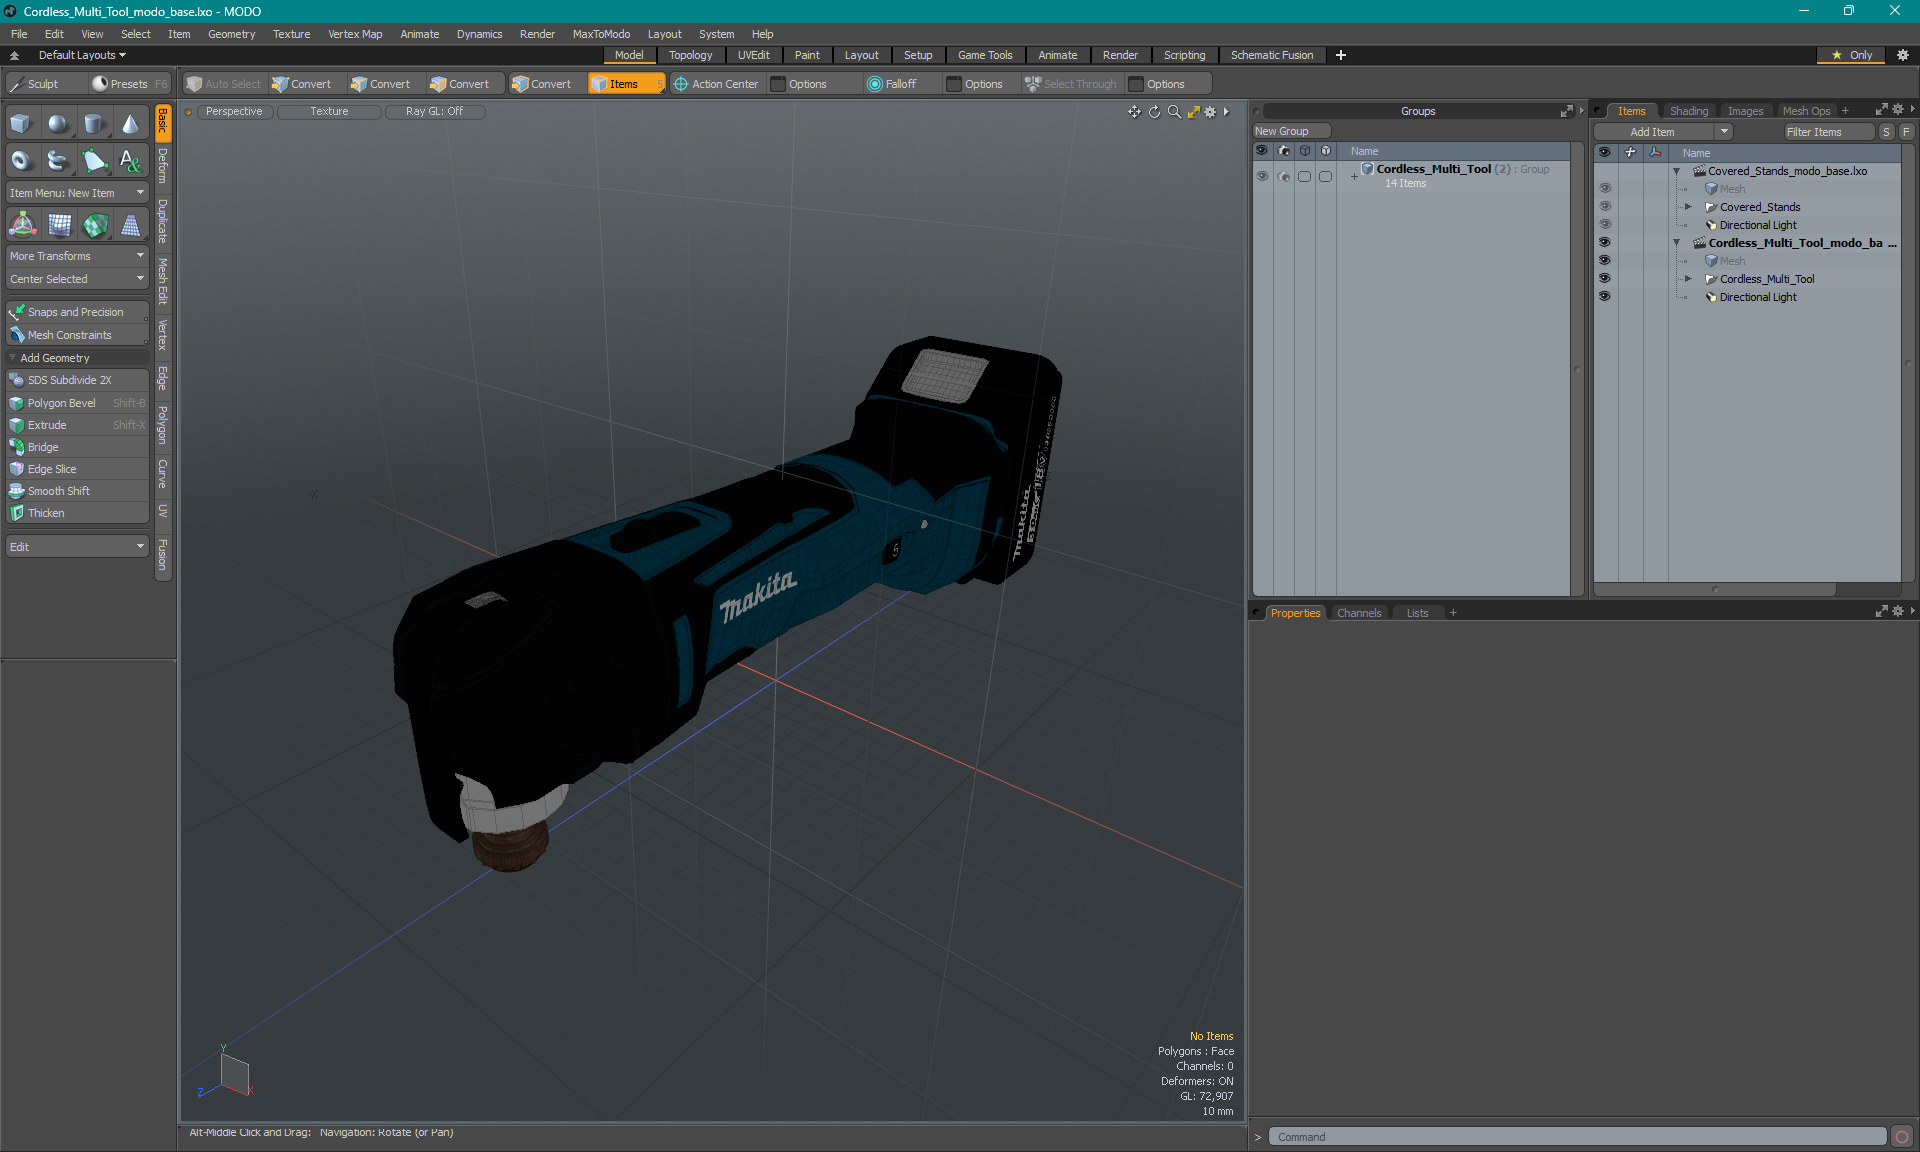
Task: Click the SDS Subdivide 2X tool
Action: [x=77, y=380]
